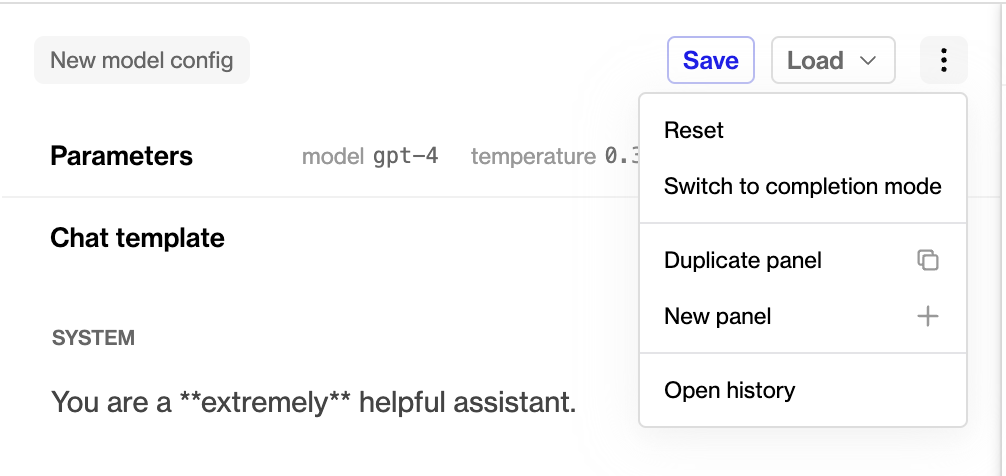Expand the Load dropdown chevron
Screen dimensions: 1006x476
pos(867,60)
